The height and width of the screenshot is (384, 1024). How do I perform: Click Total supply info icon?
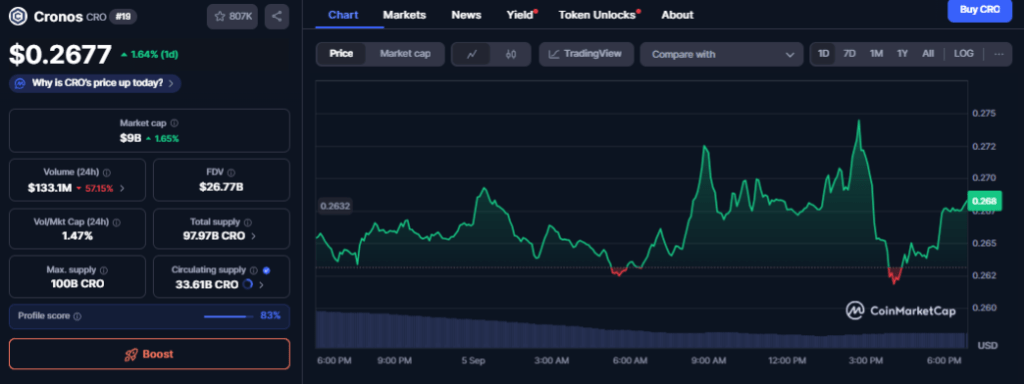point(248,222)
